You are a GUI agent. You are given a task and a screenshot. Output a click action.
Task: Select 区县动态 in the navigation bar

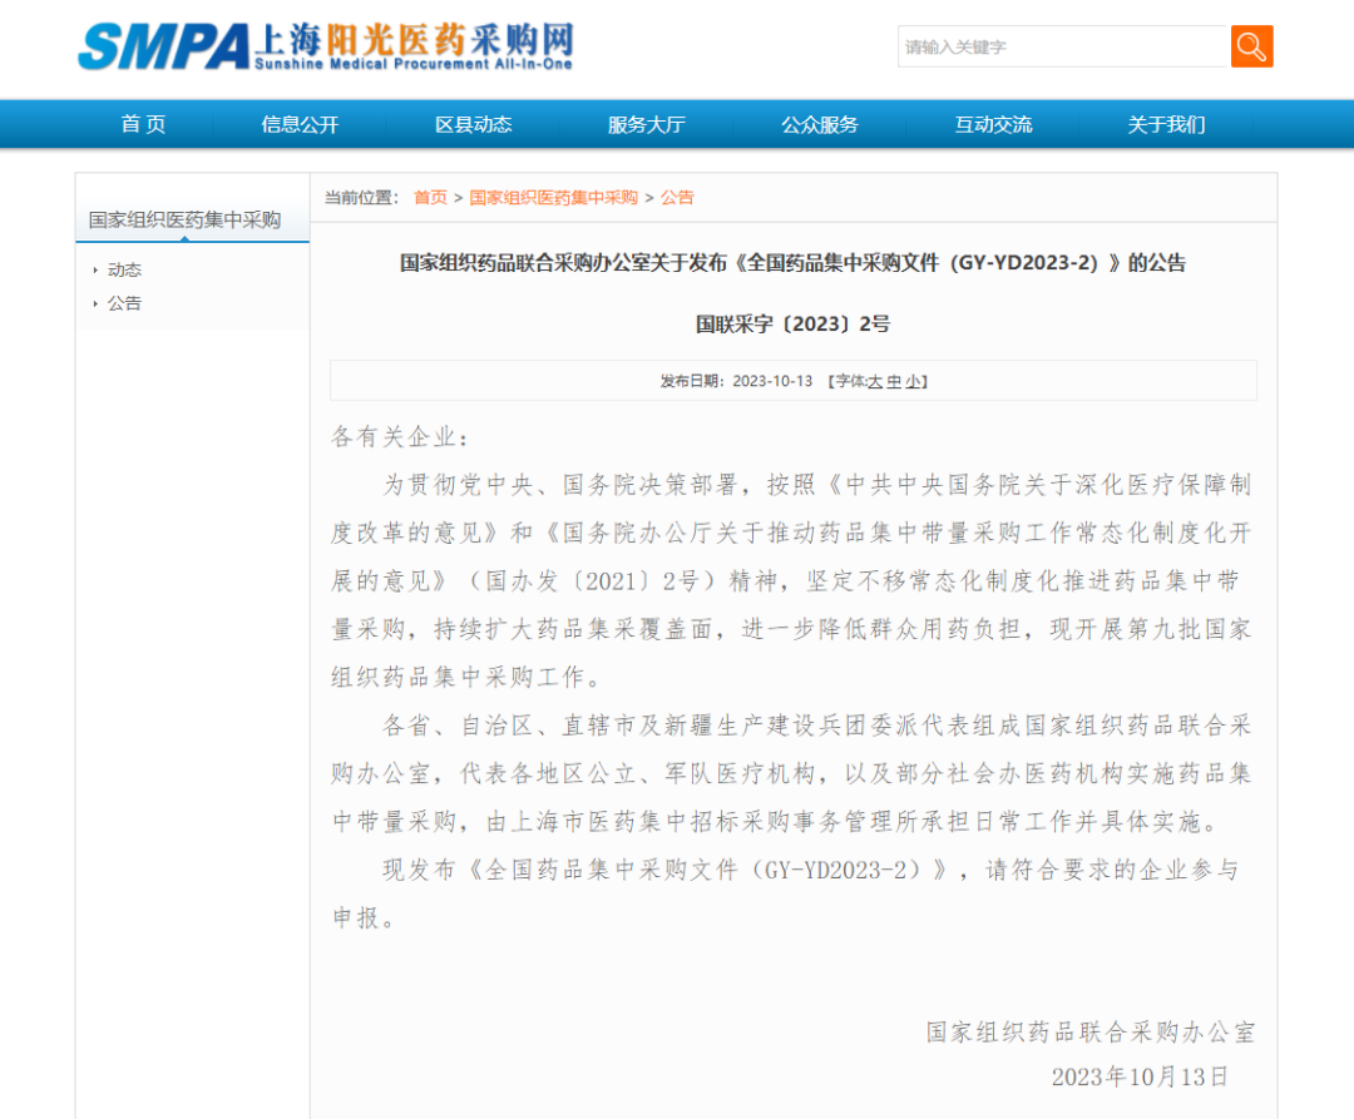[x=473, y=124]
